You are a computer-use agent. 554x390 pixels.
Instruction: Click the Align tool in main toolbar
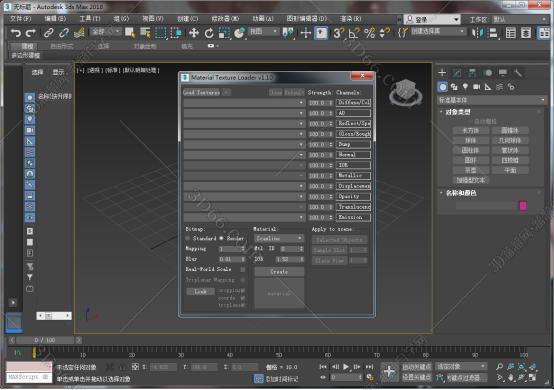493,33
